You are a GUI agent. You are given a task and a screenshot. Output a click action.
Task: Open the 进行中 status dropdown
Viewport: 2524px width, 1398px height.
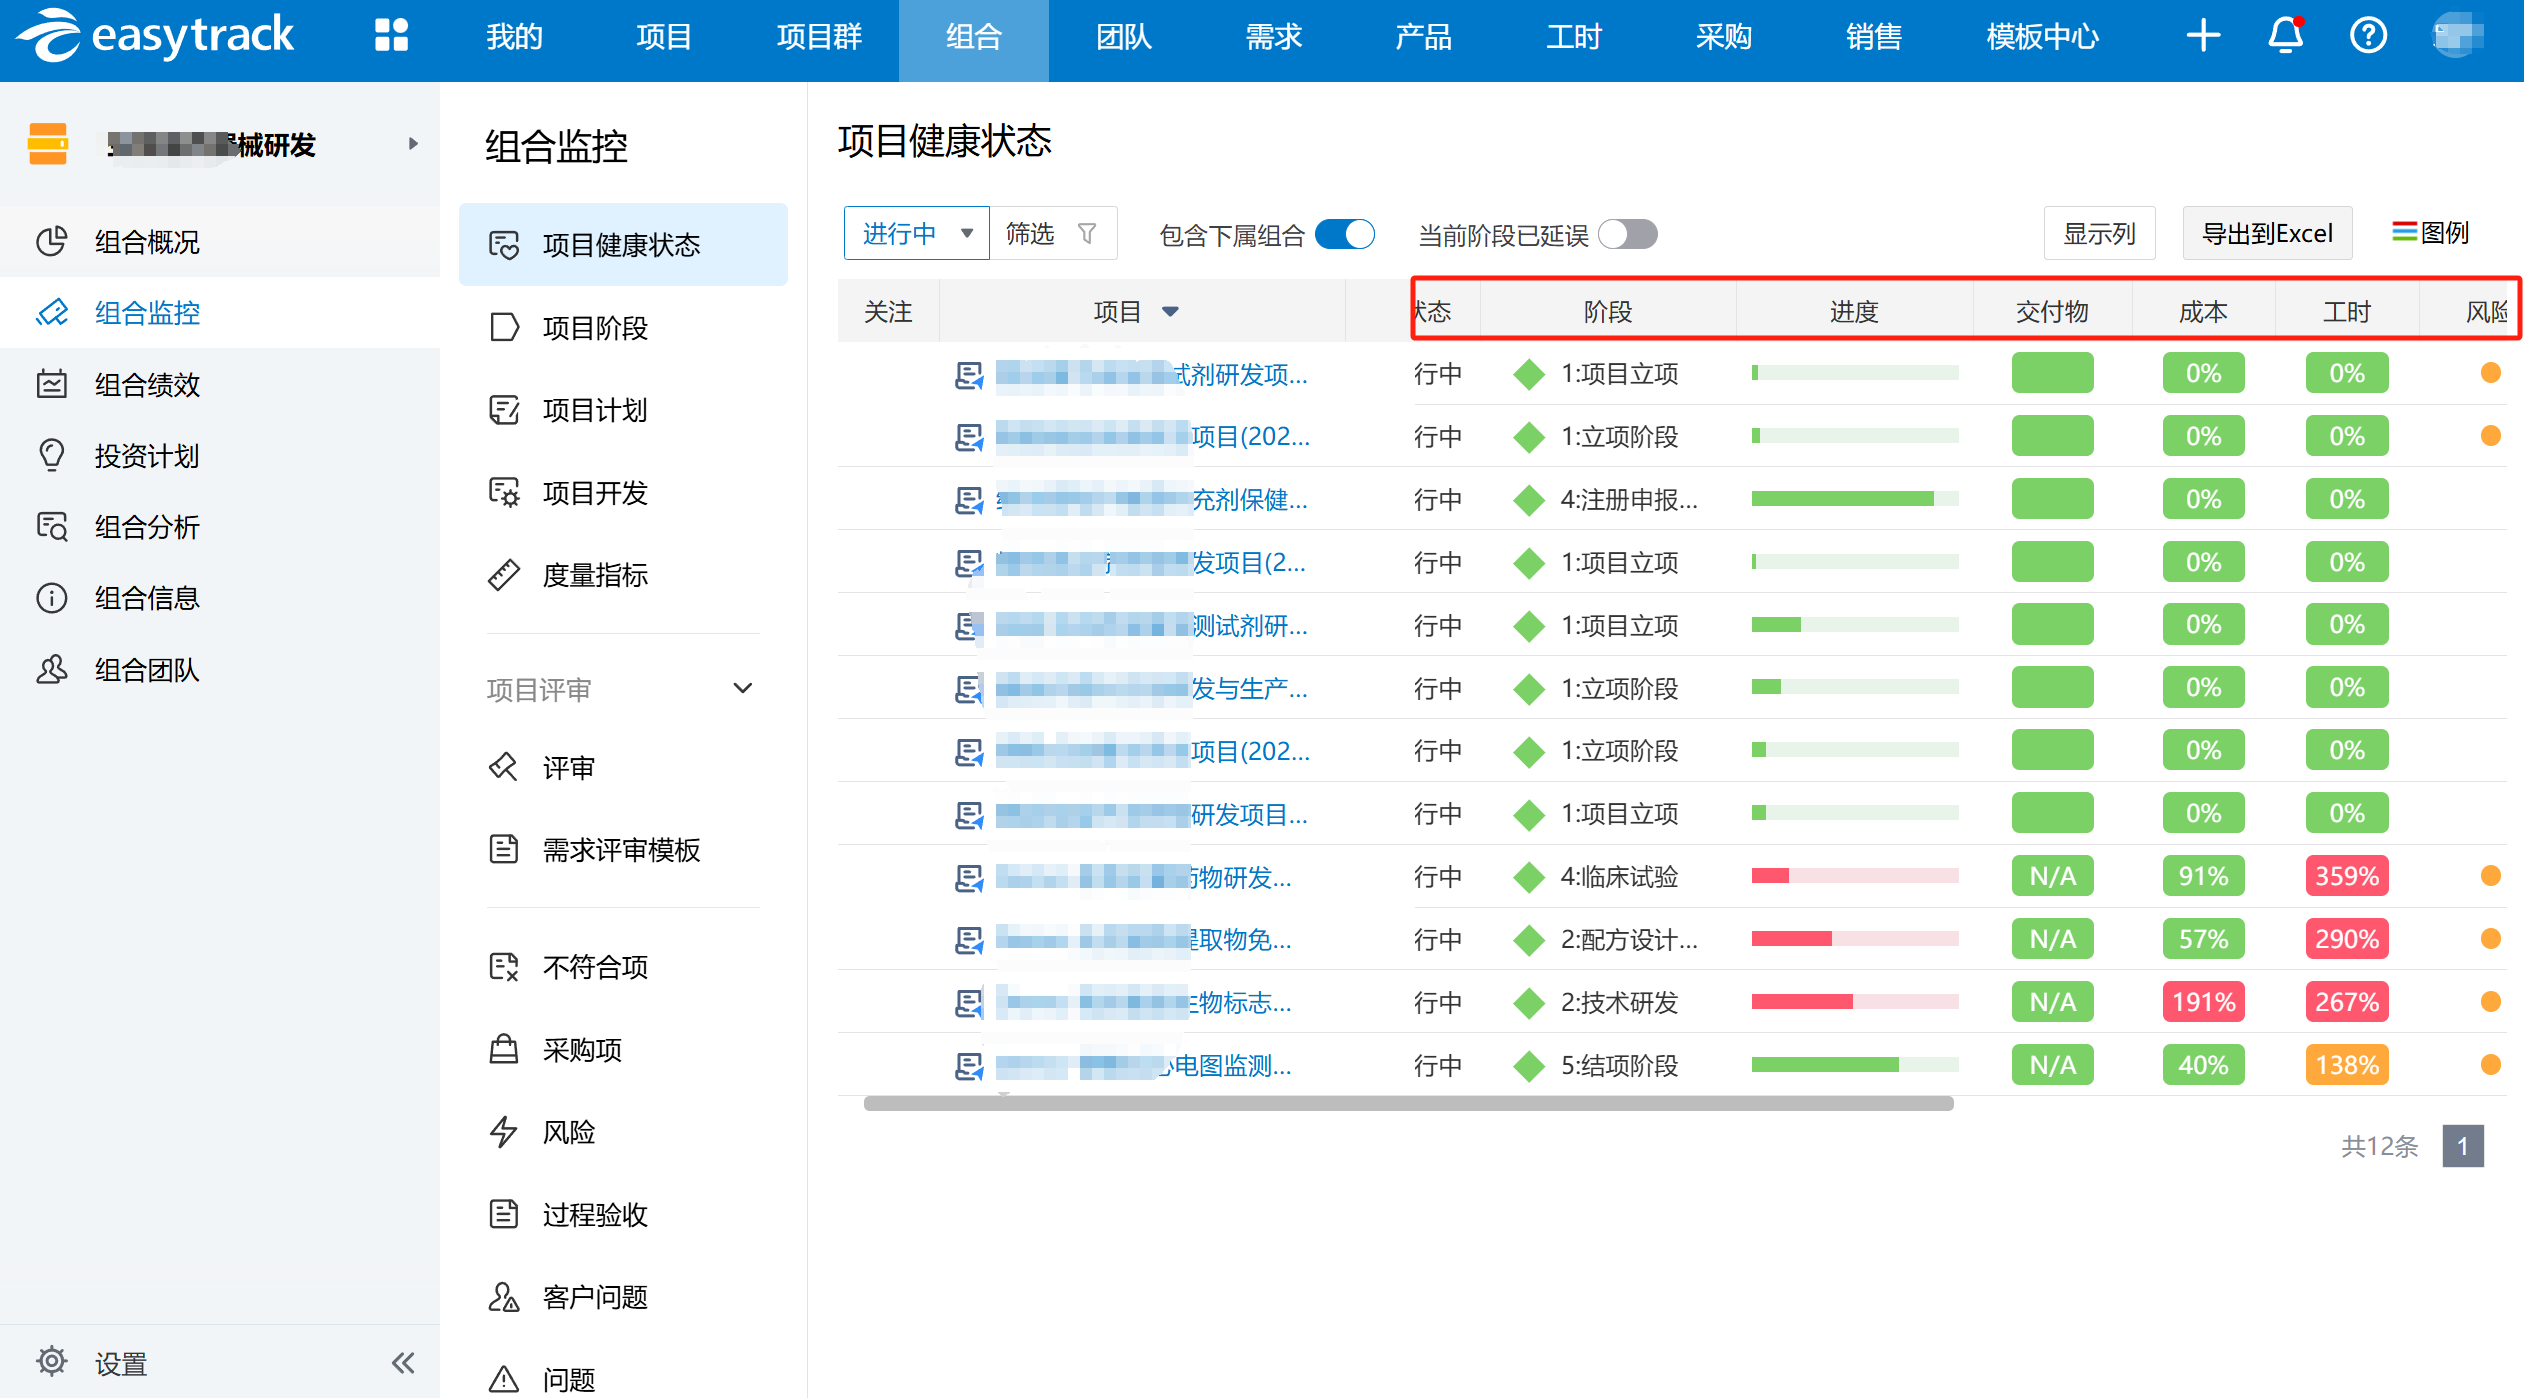click(x=916, y=234)
